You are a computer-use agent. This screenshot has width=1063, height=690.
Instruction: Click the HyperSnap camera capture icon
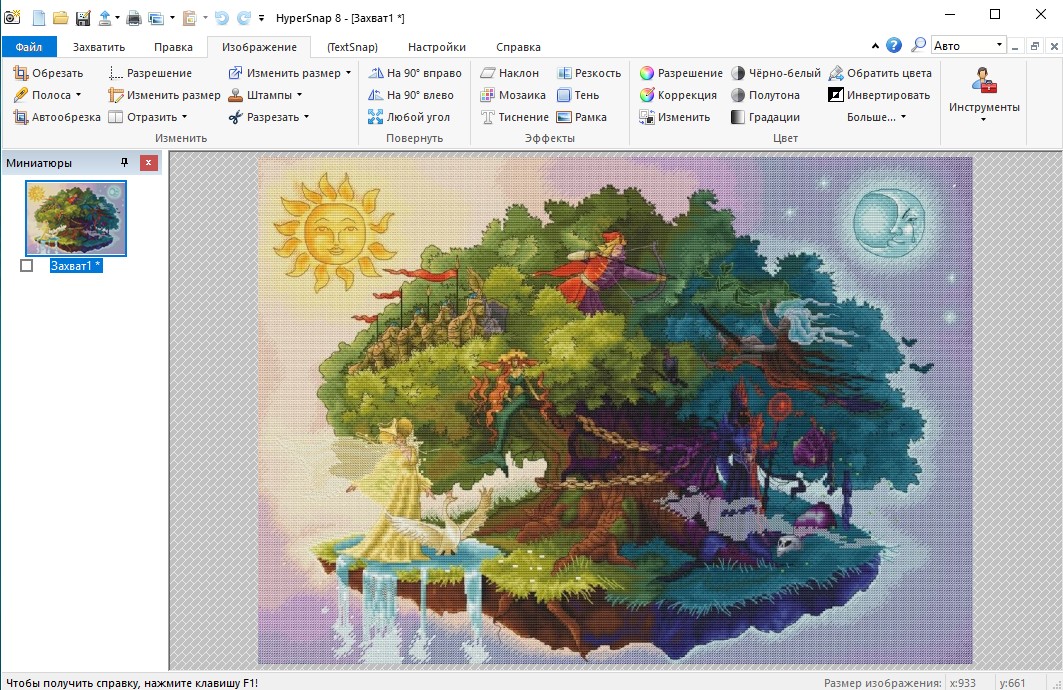(x=12, y=18)
